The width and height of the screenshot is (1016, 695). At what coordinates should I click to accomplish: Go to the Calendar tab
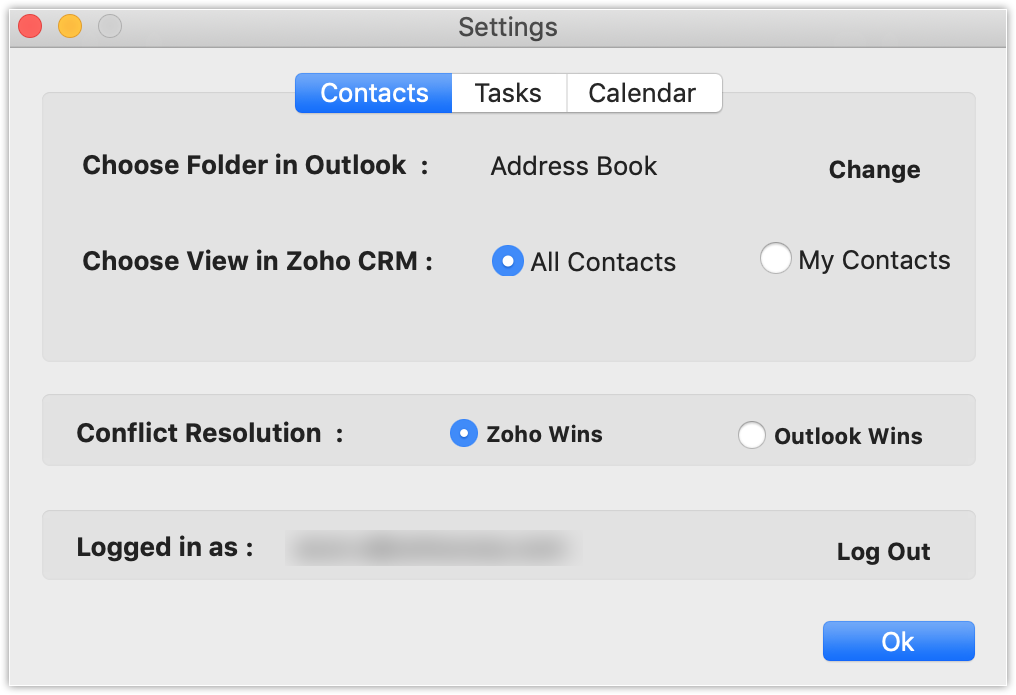642,94
